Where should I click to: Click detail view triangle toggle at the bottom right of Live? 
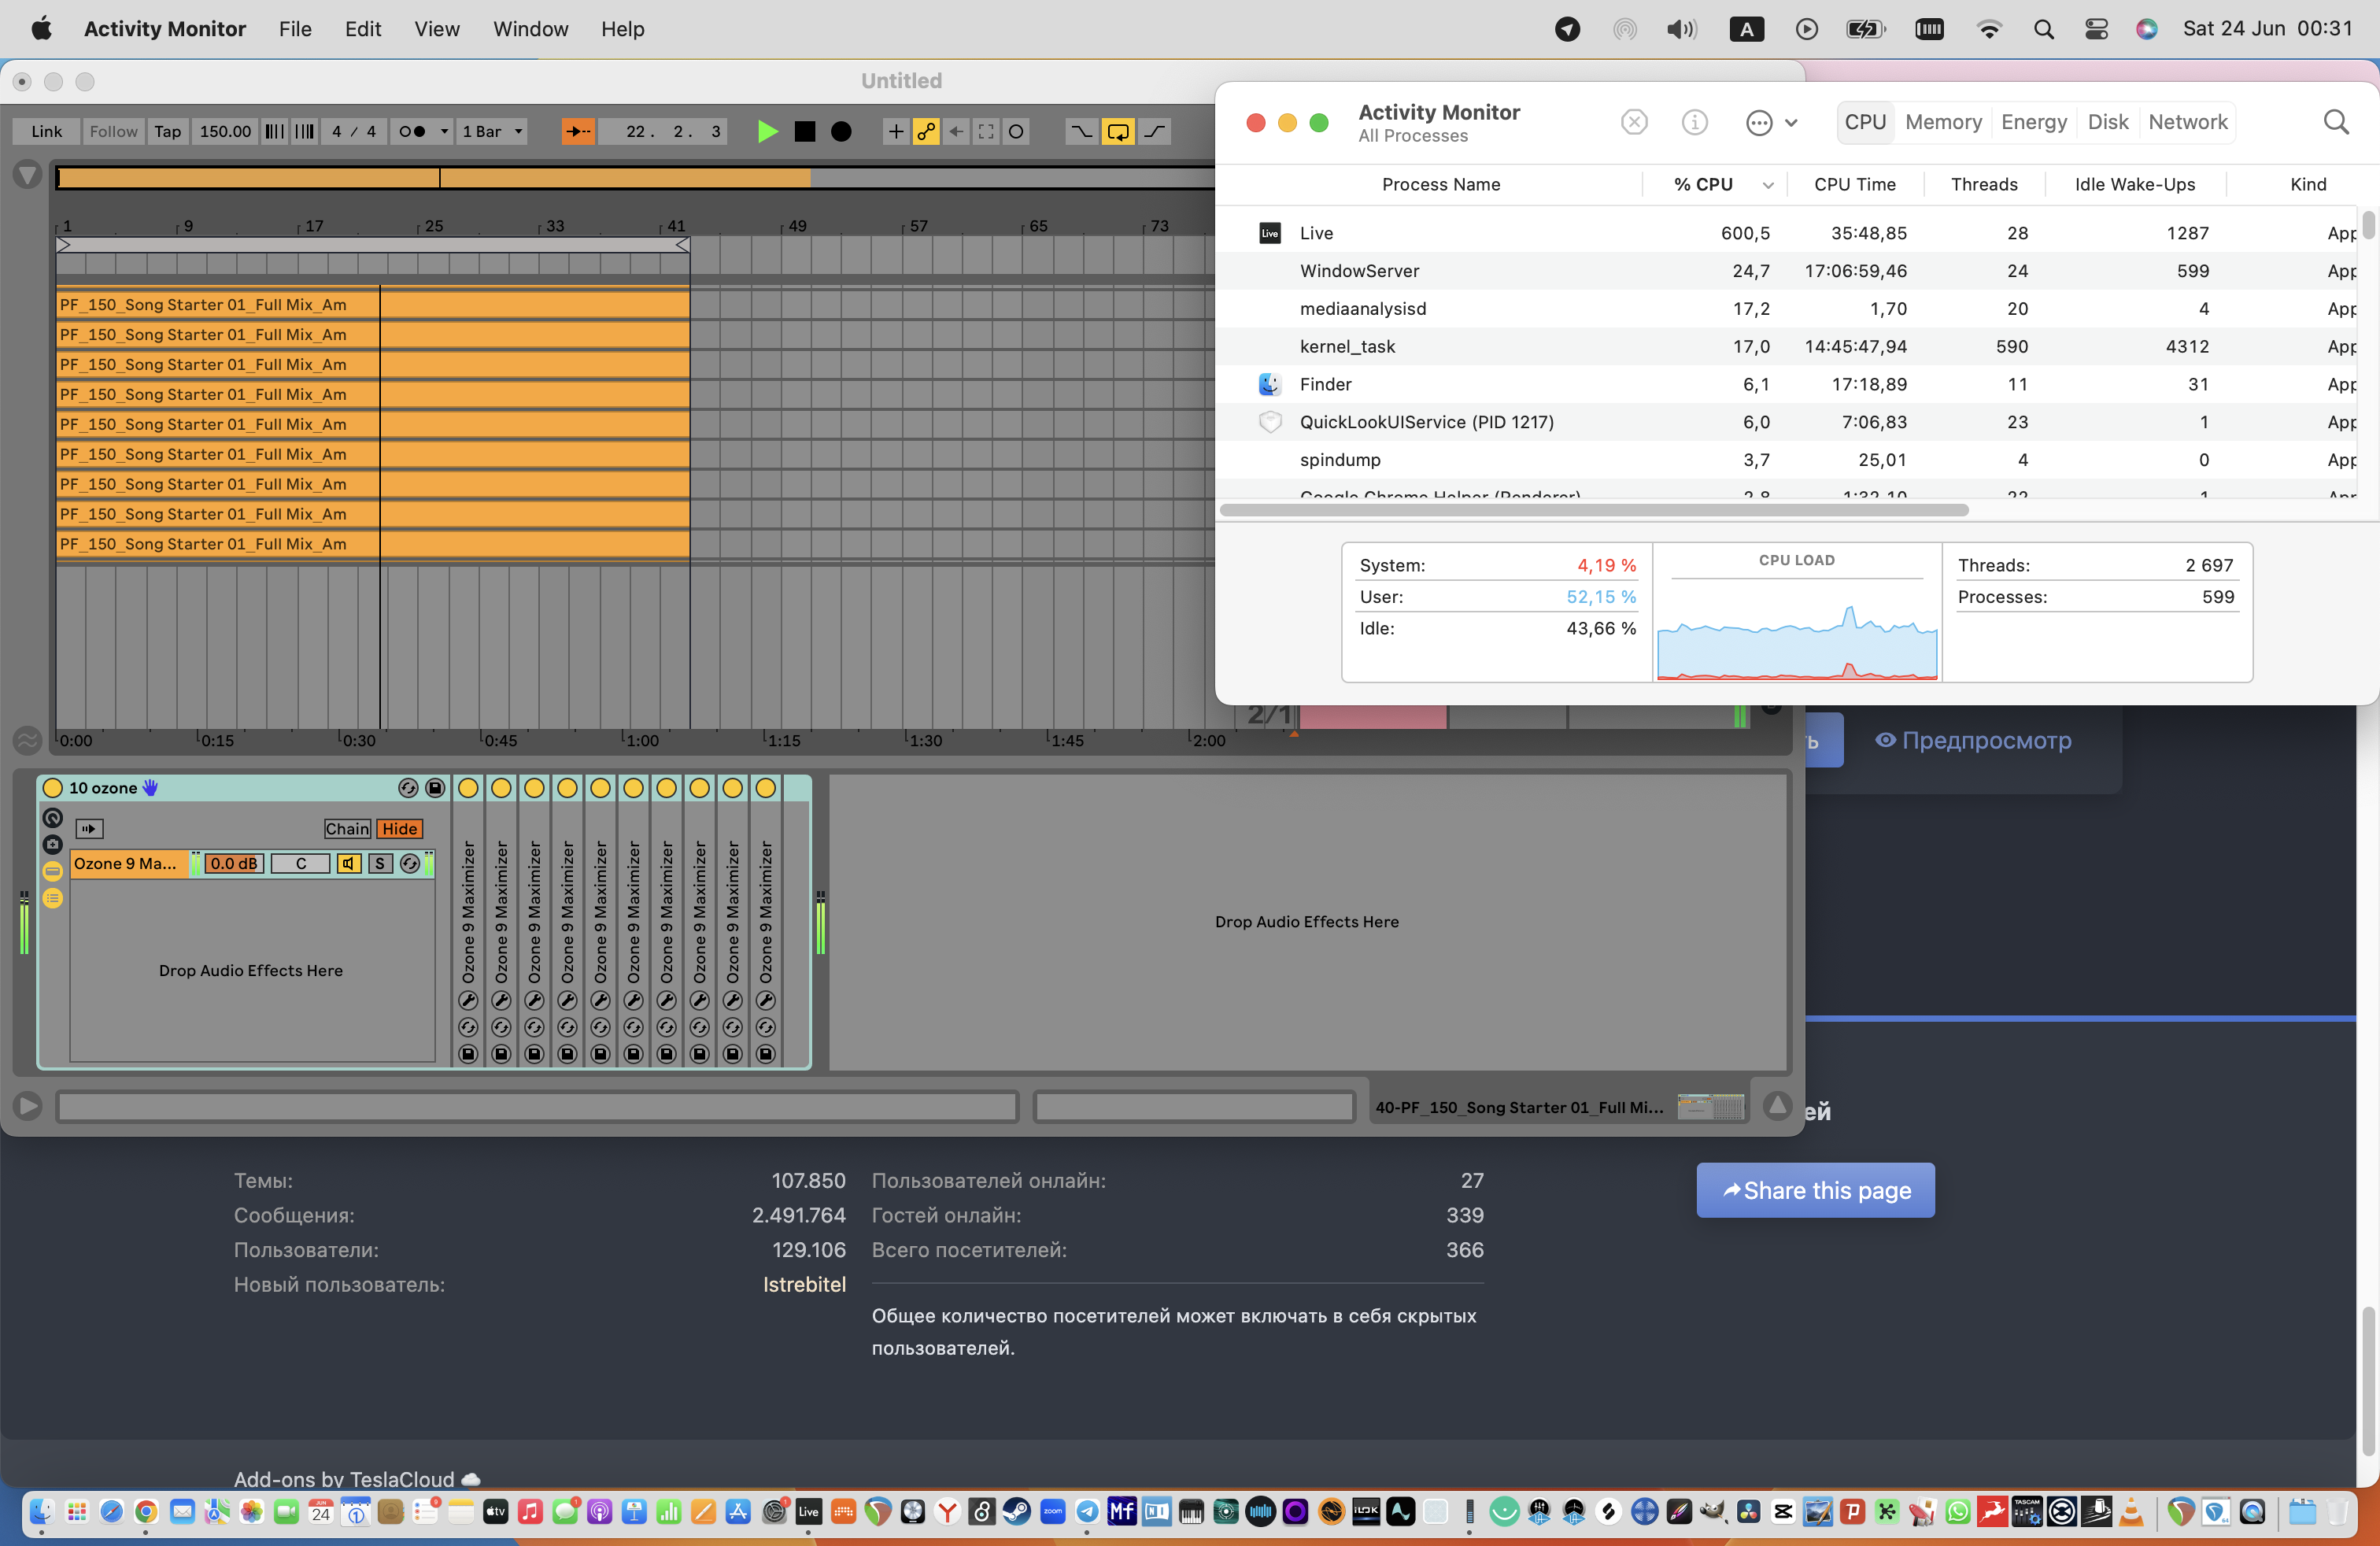coord(1777,1106)
